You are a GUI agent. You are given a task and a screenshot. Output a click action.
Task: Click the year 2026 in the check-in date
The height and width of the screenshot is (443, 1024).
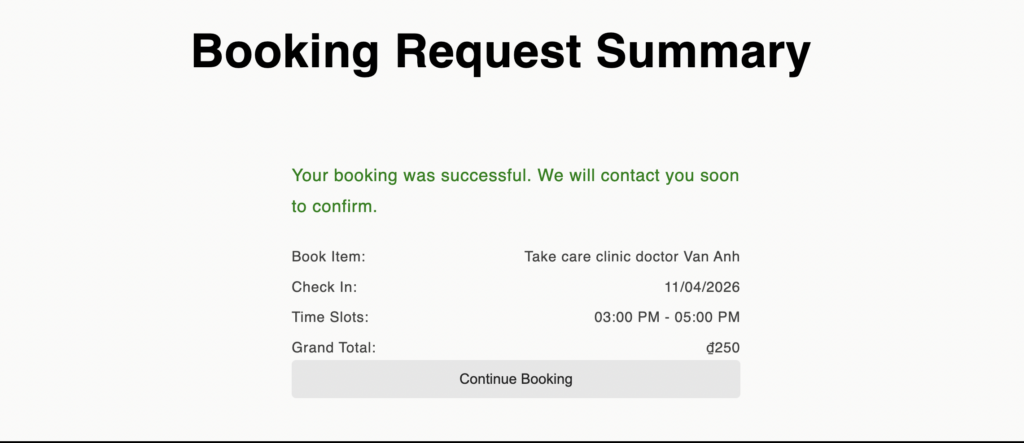point(721,287)
